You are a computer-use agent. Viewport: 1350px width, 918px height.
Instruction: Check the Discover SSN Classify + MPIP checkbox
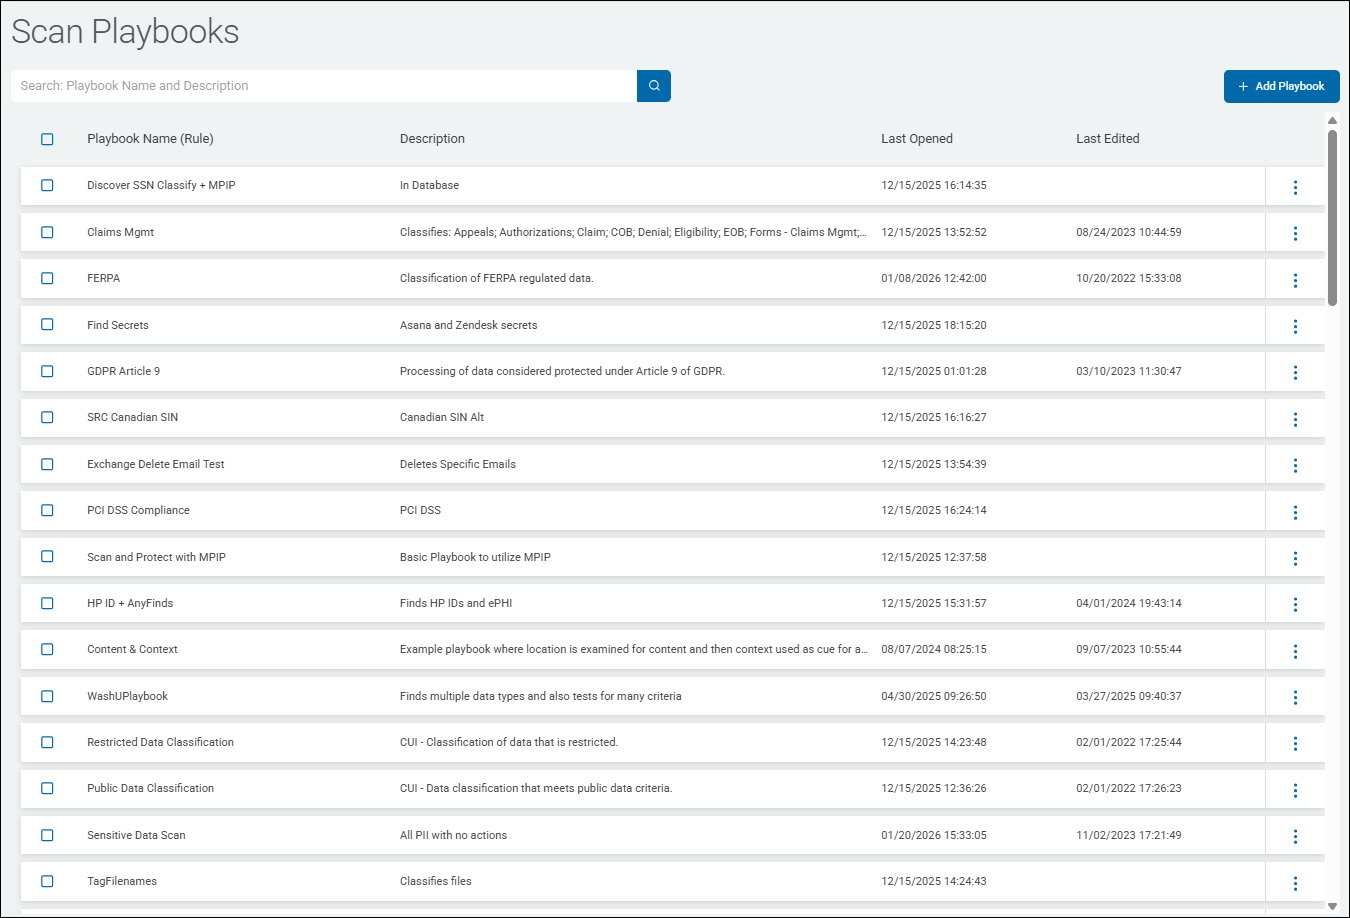pos(47,185)
